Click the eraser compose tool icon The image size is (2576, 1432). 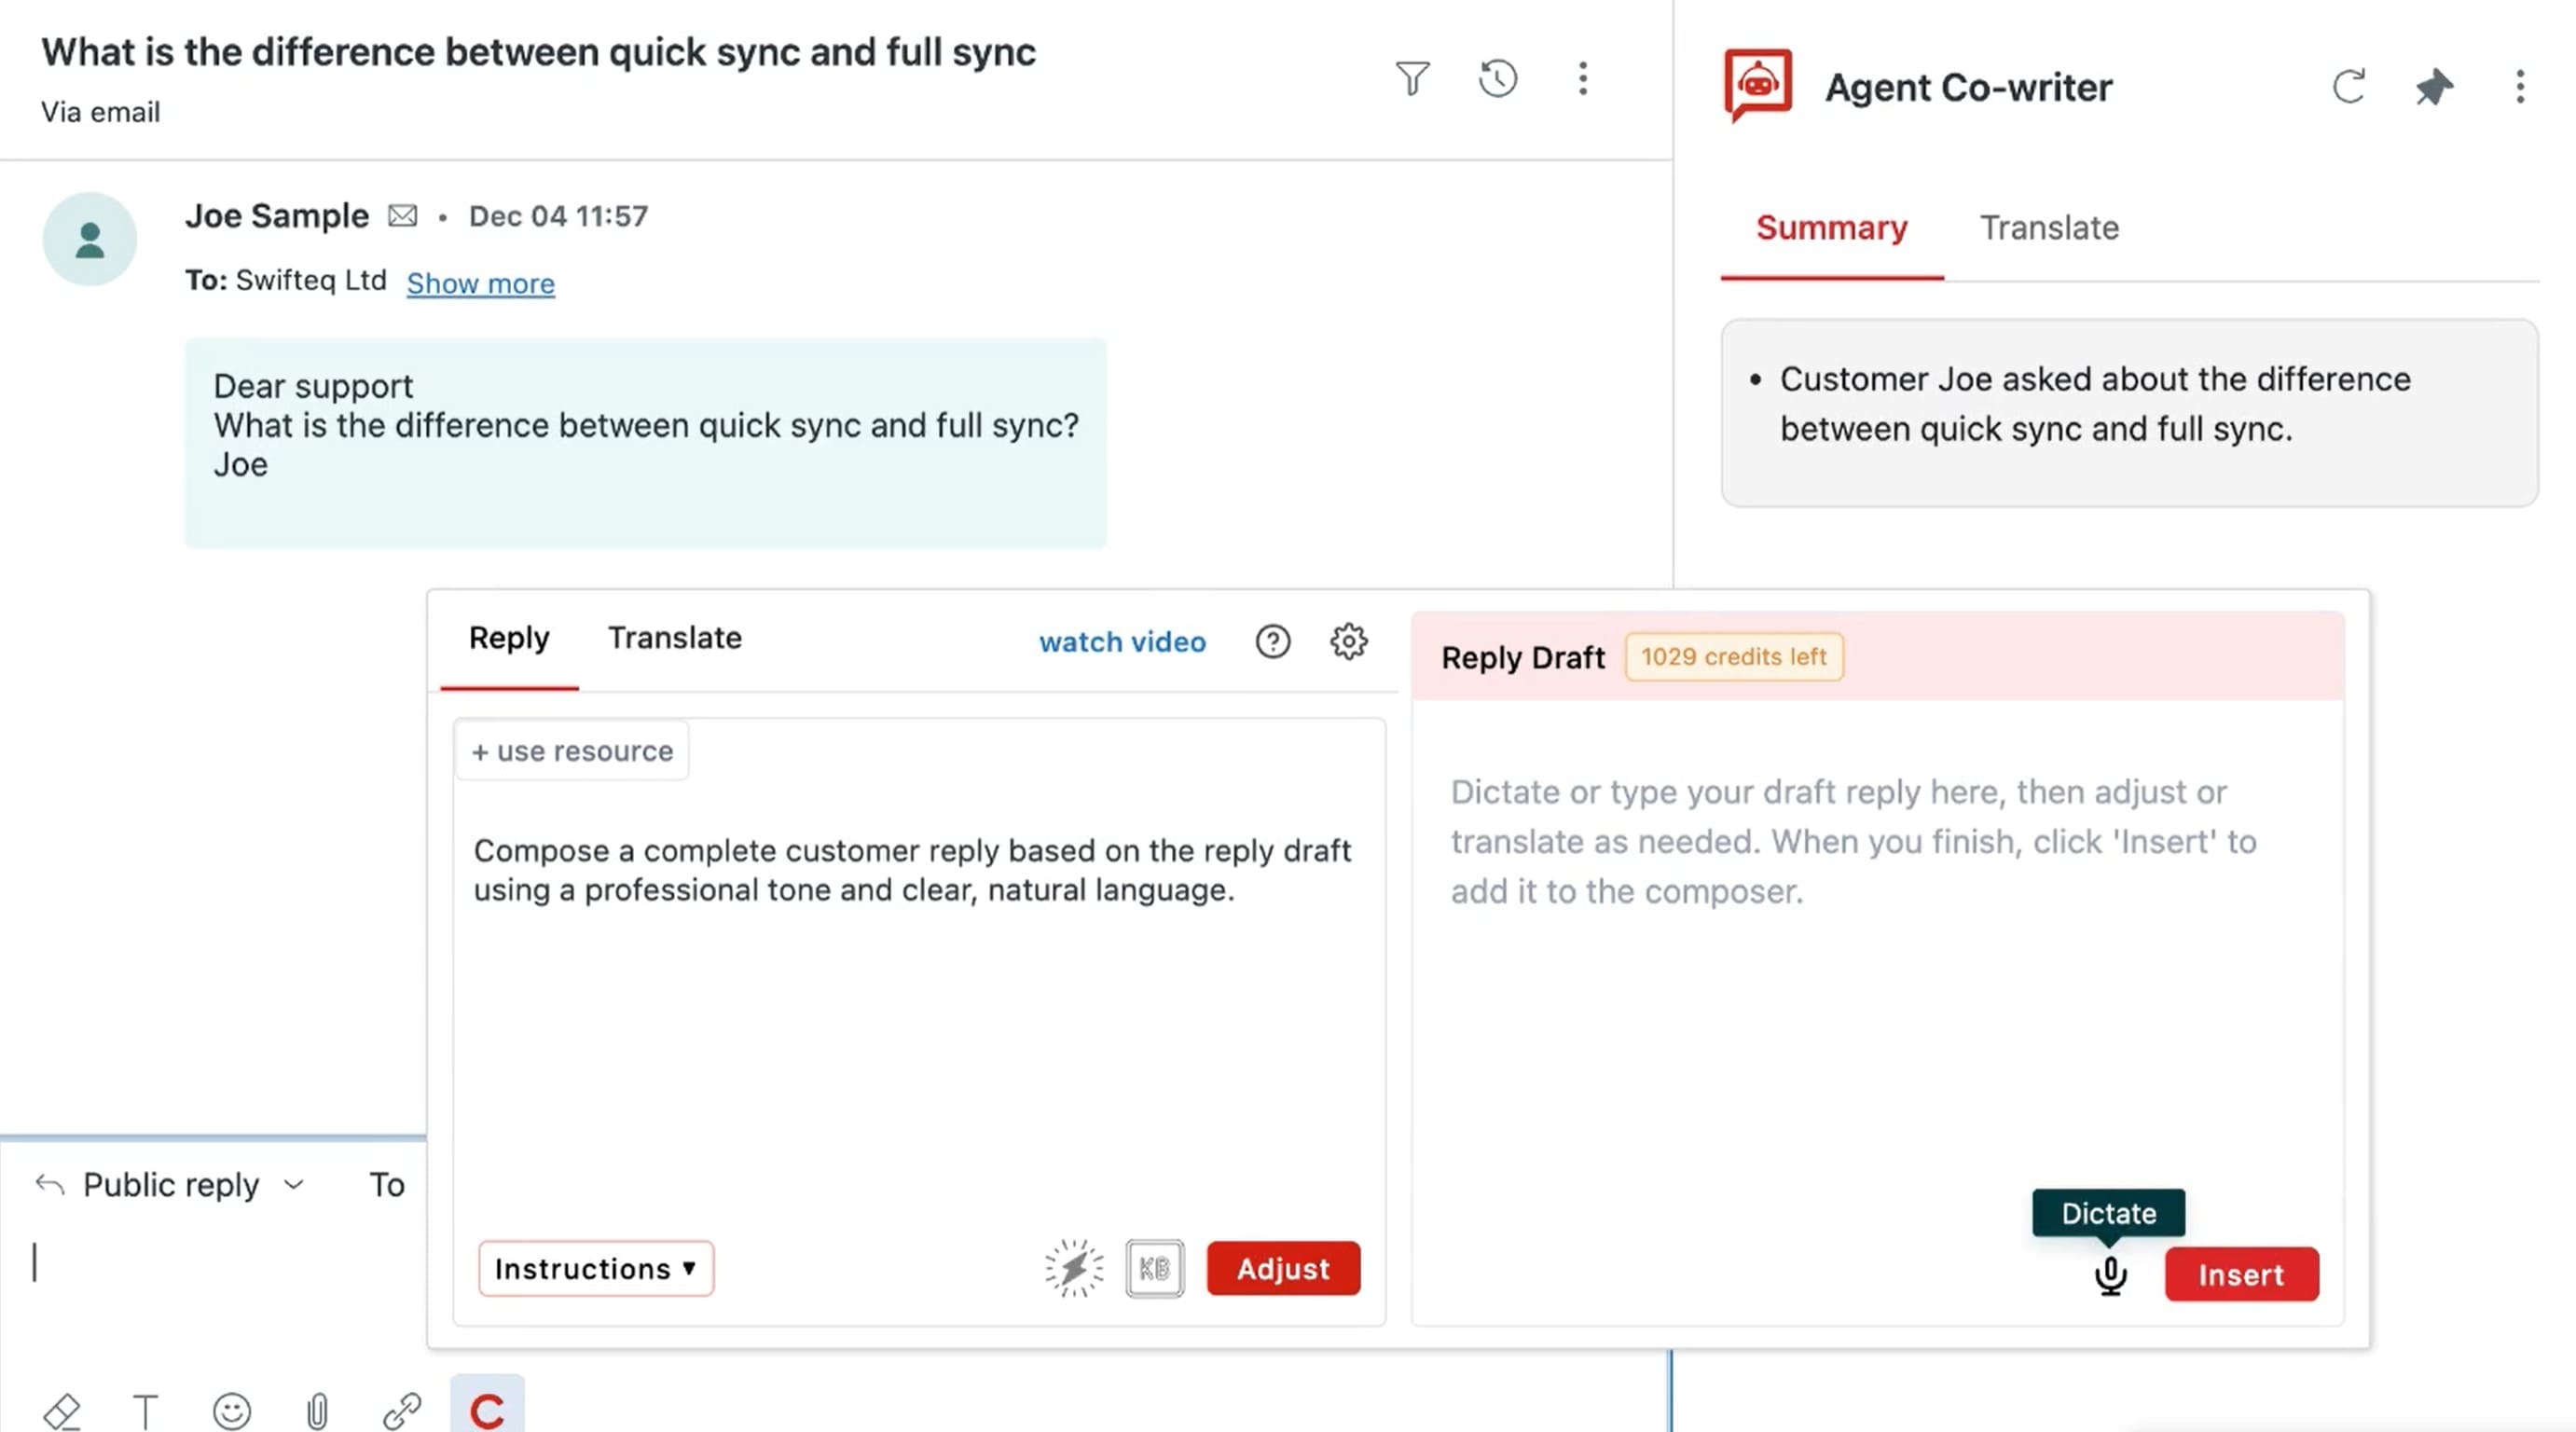click(x=62, y=1411)
